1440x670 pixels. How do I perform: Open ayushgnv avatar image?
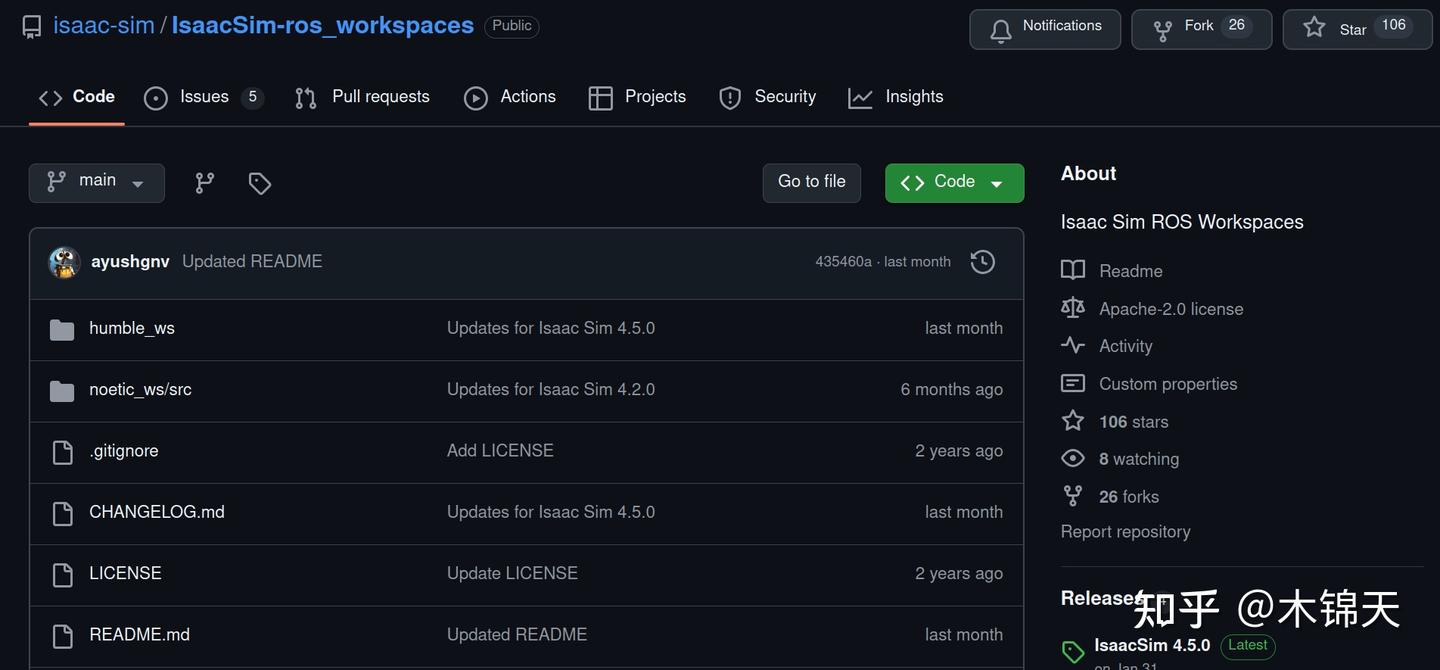pos(64,262)
